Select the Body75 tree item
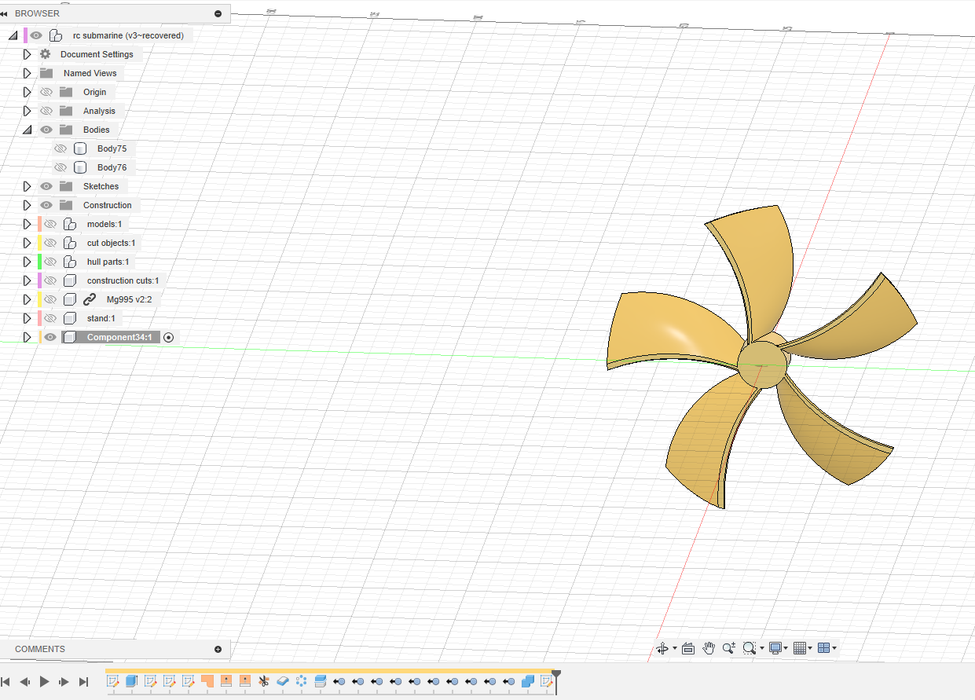Image resolution: width=975 pixels, height=700 pixels. click(x=112, y=149)
